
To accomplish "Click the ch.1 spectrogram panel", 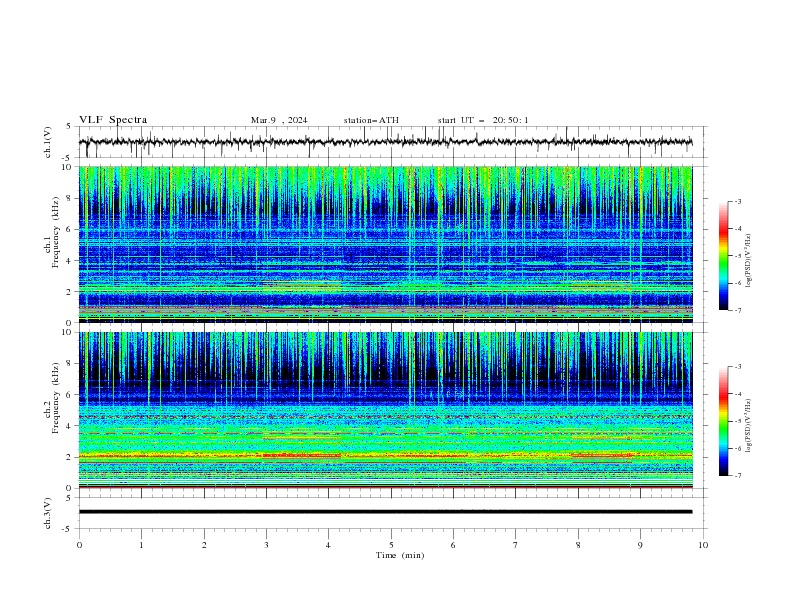I will [386, 244].
